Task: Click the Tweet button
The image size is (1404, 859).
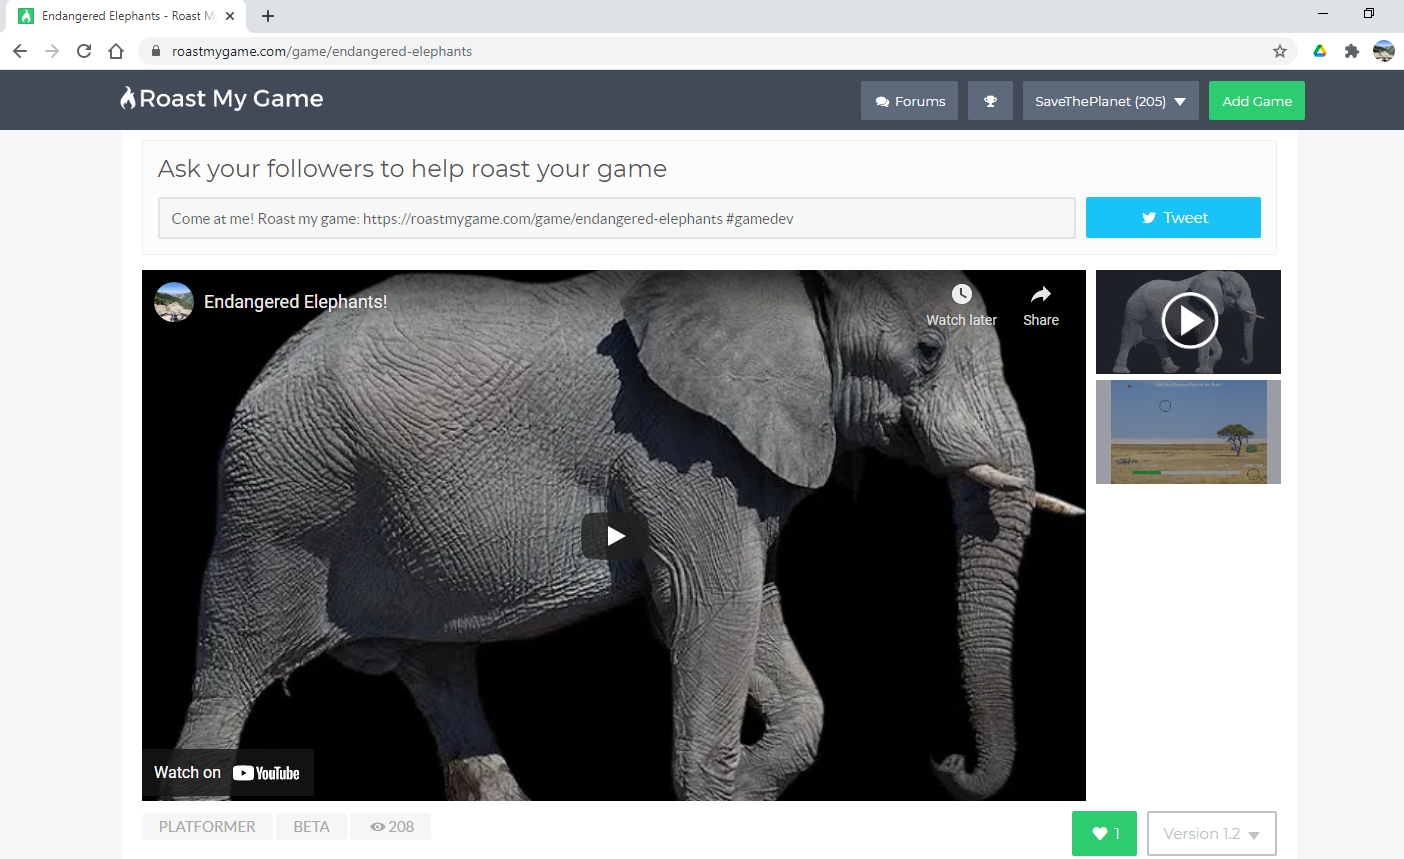Action: click(1173, 218)
